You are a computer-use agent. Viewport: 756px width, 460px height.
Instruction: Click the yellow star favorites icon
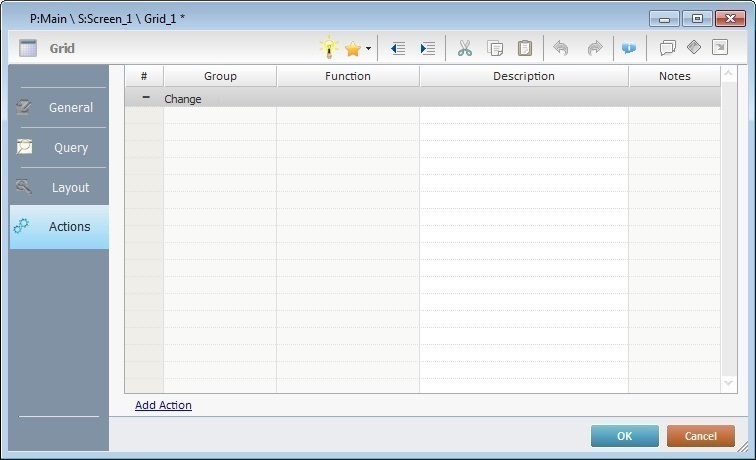(x=352, y=48)
